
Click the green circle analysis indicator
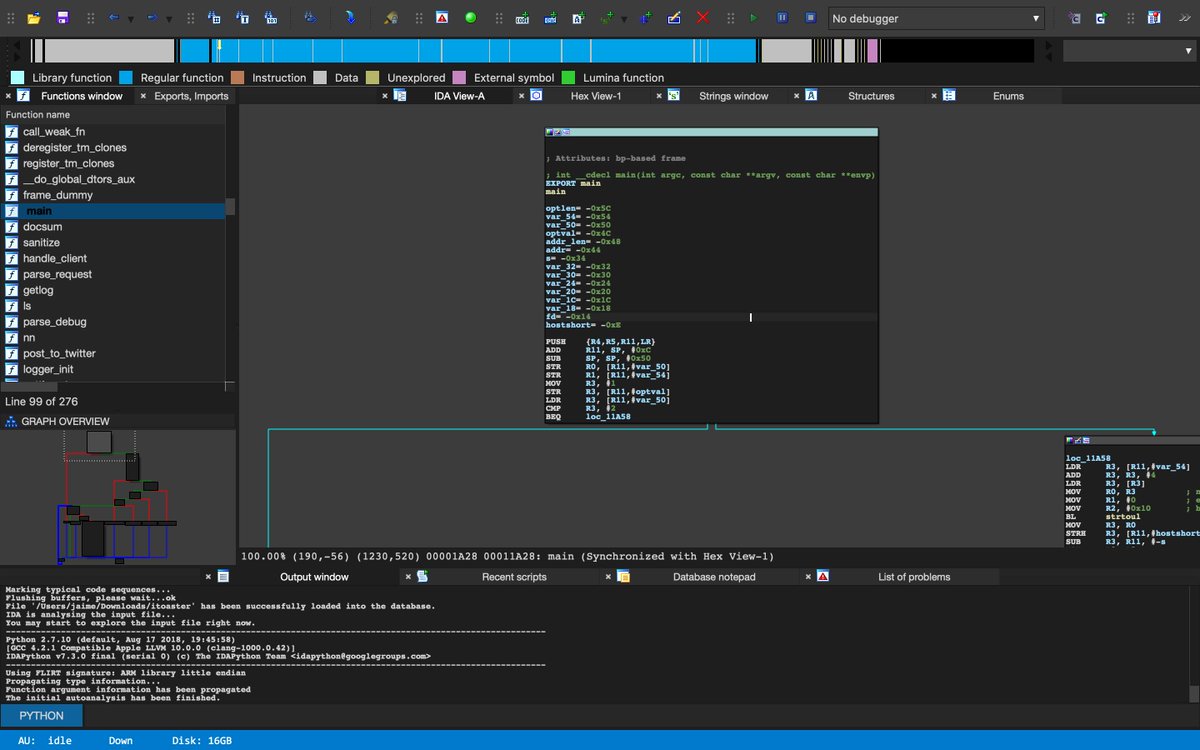coord(470,18)
